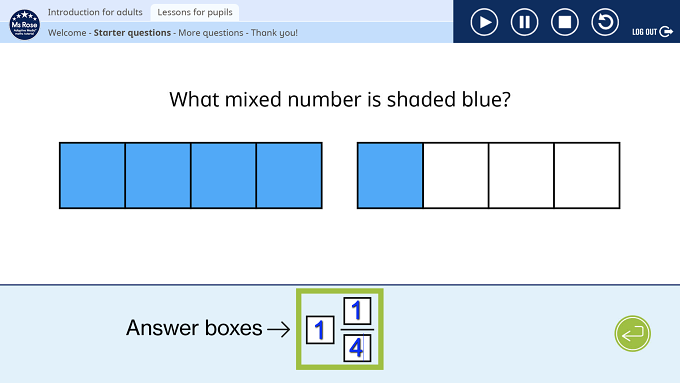Focus the whole number answer box
The image size is (680, 383).
click(x=320, y=330)
